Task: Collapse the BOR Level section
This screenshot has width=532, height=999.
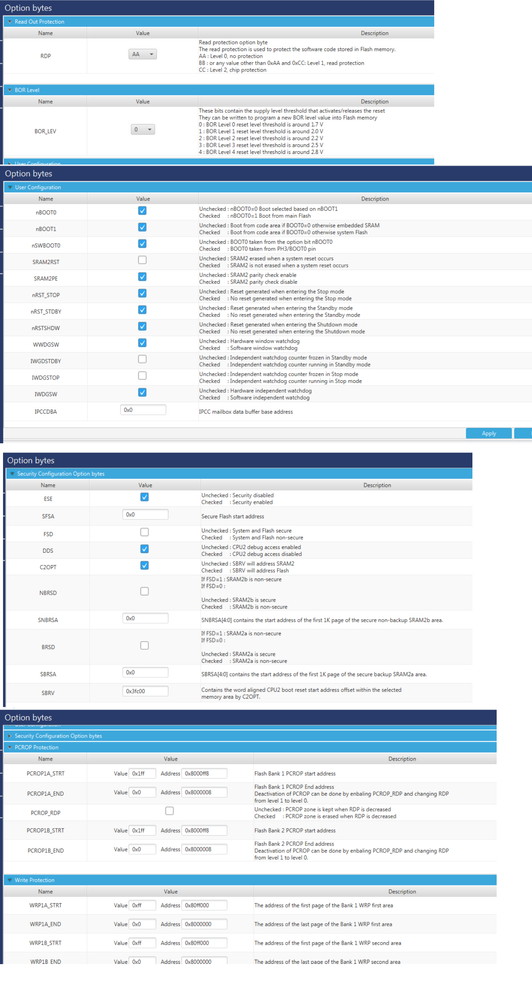Action: (217, 90)
